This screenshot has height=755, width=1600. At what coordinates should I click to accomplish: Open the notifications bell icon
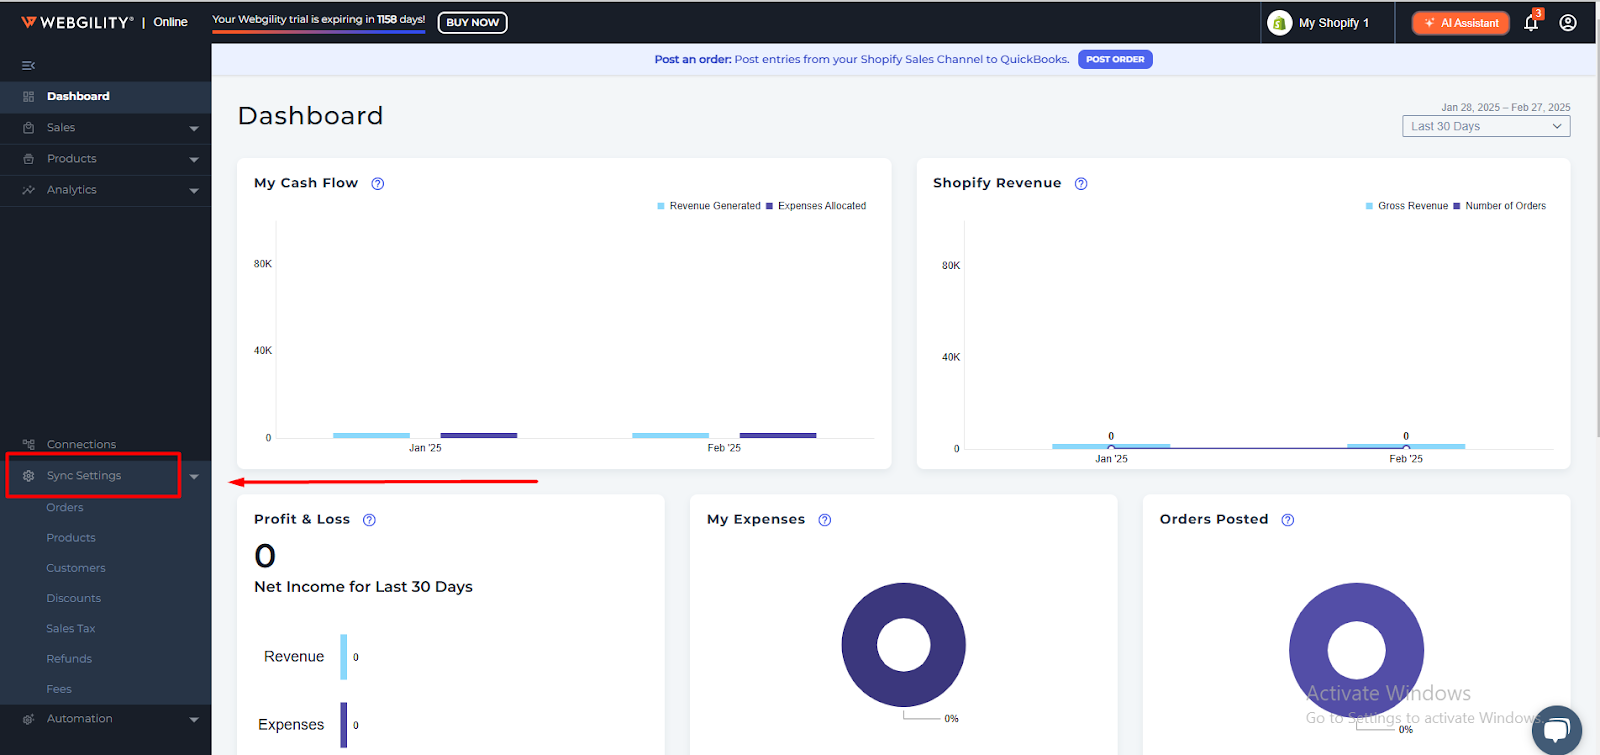[x=1531, y=23]
